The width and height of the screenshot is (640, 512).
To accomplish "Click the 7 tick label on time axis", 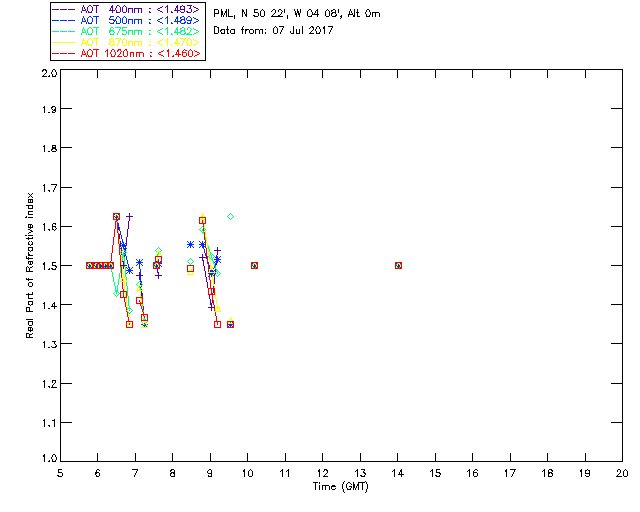I will click(135, 473).
